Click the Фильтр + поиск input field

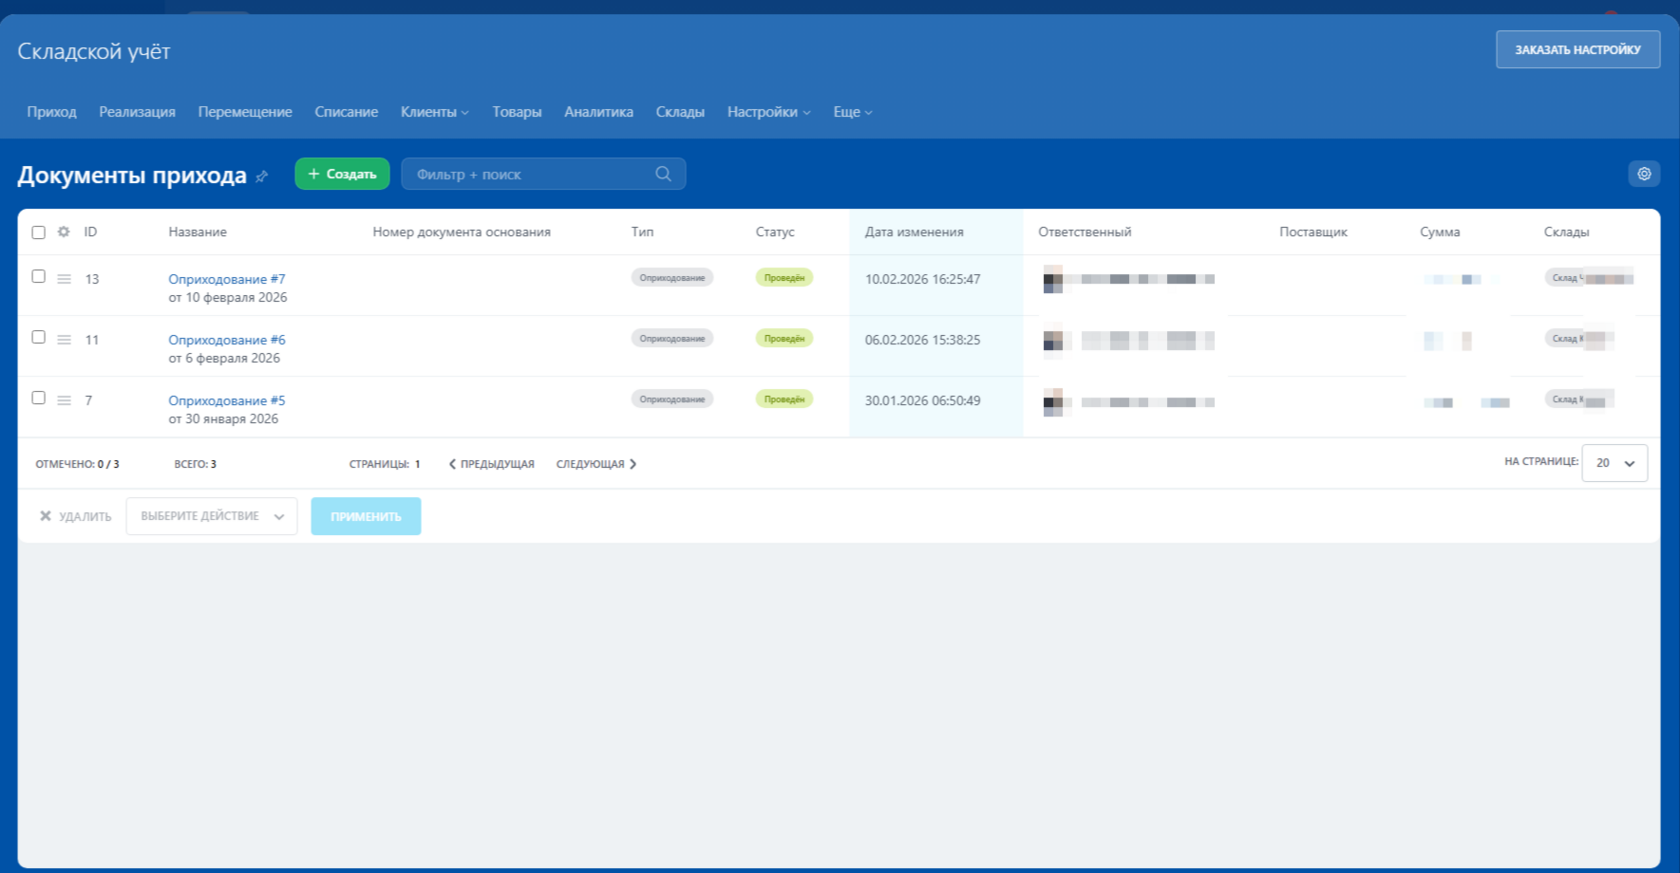coord(530,174)
